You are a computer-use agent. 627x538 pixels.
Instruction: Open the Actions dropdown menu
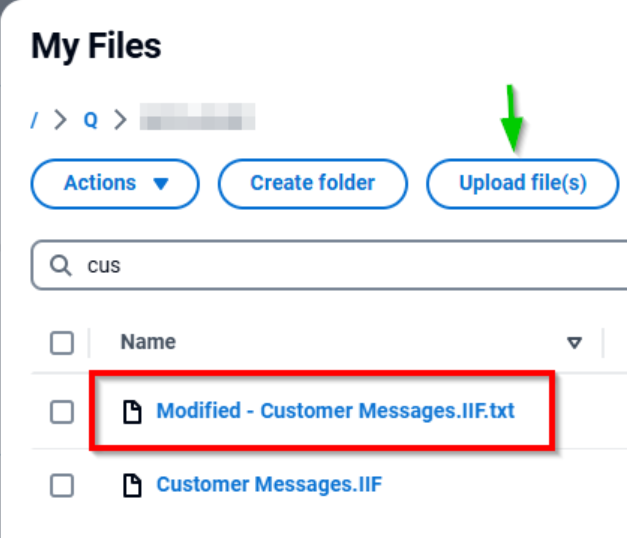point(115,184)
